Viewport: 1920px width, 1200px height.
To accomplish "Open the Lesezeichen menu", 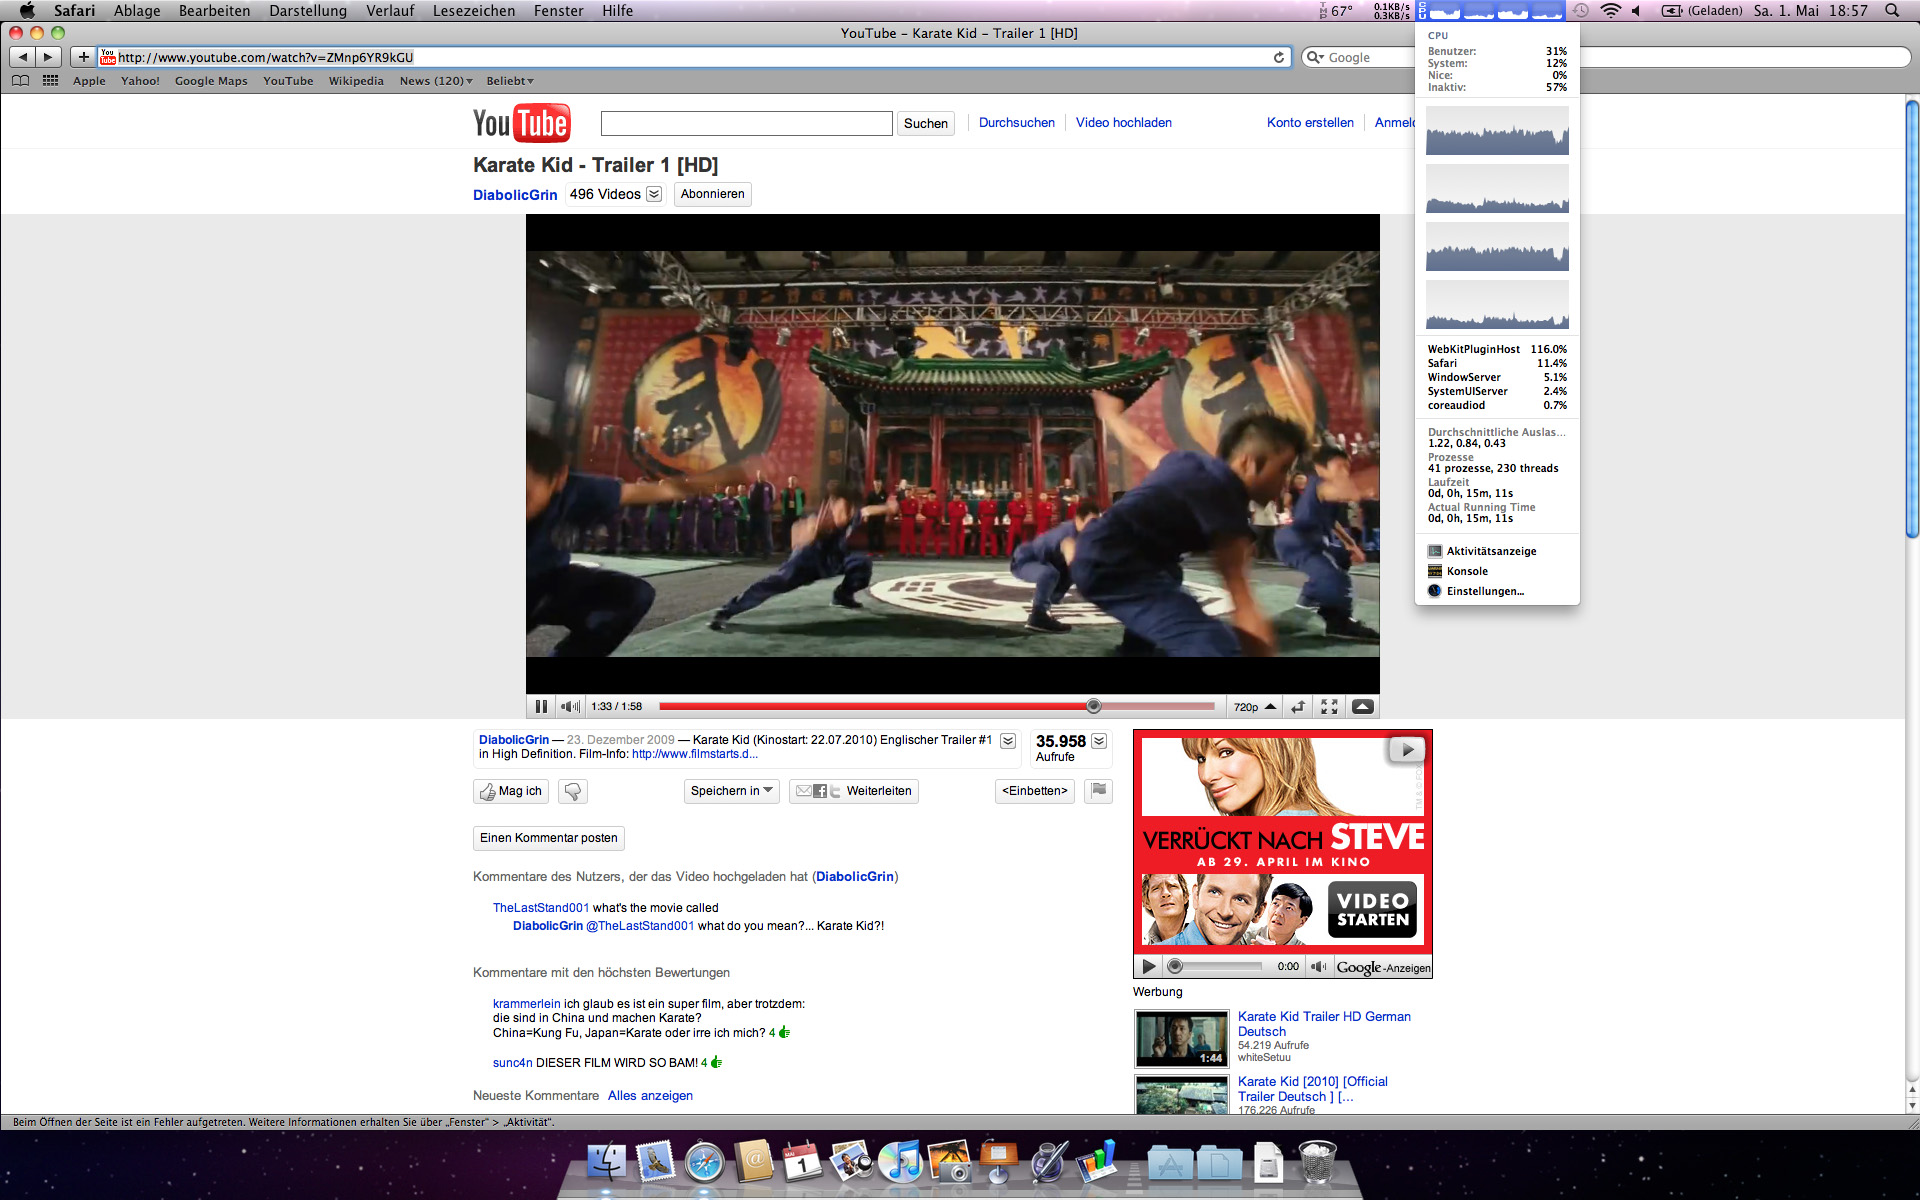I will (474, 11).
